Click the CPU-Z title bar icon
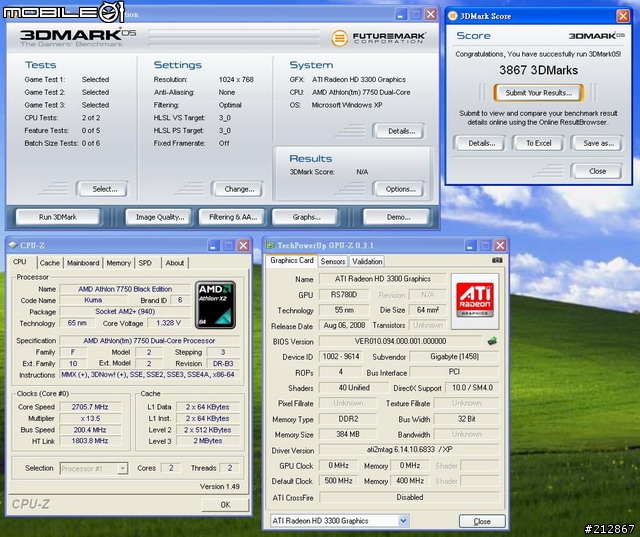The image size is (640, 537). click(13, 245)
